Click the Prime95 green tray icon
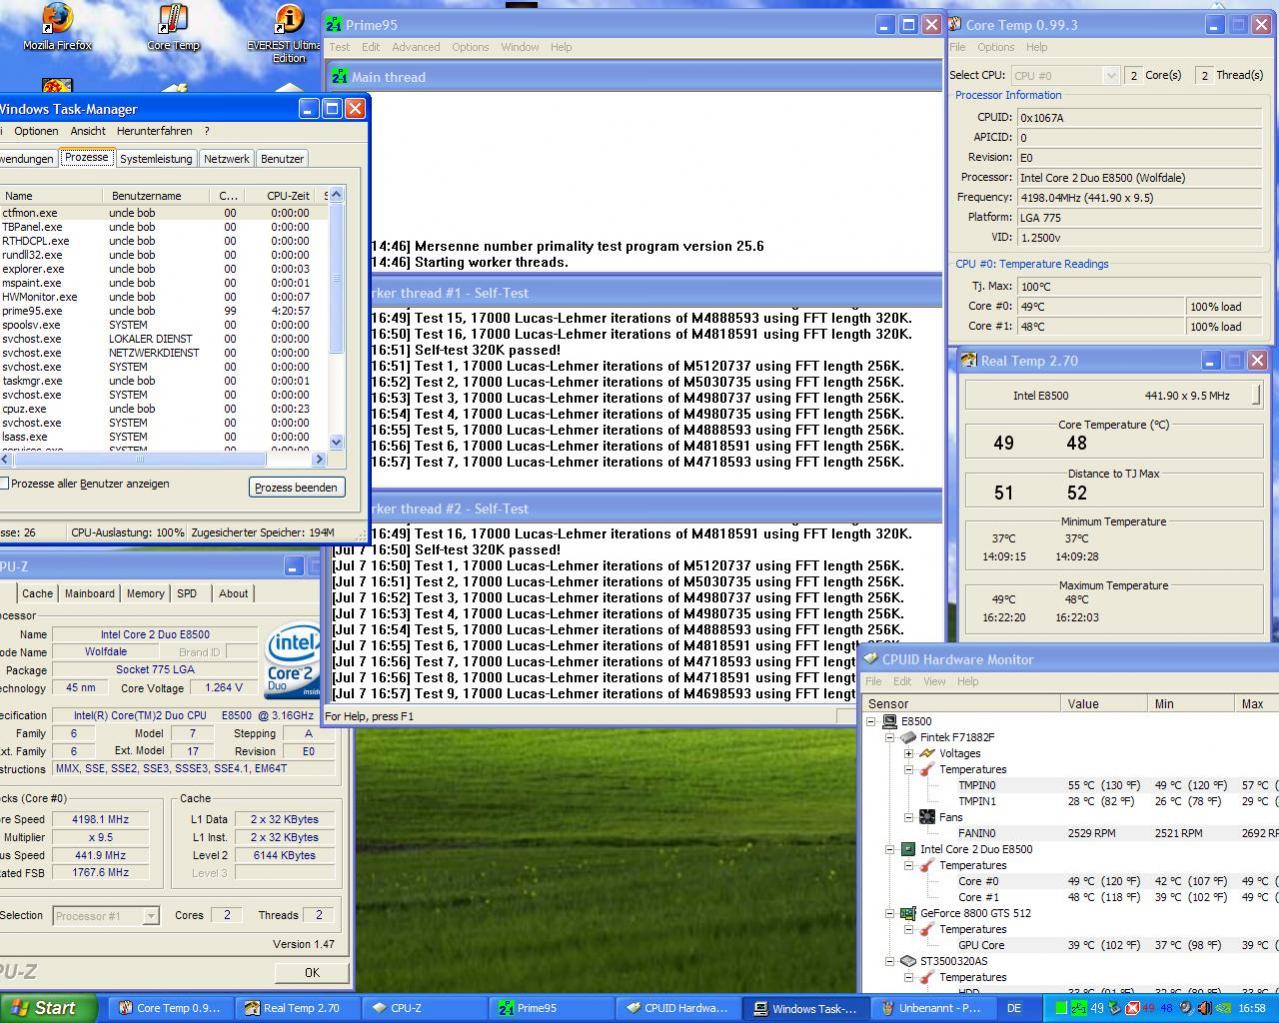The width and height of the screenshot is (1279, 1023). click(1080, 1008)
